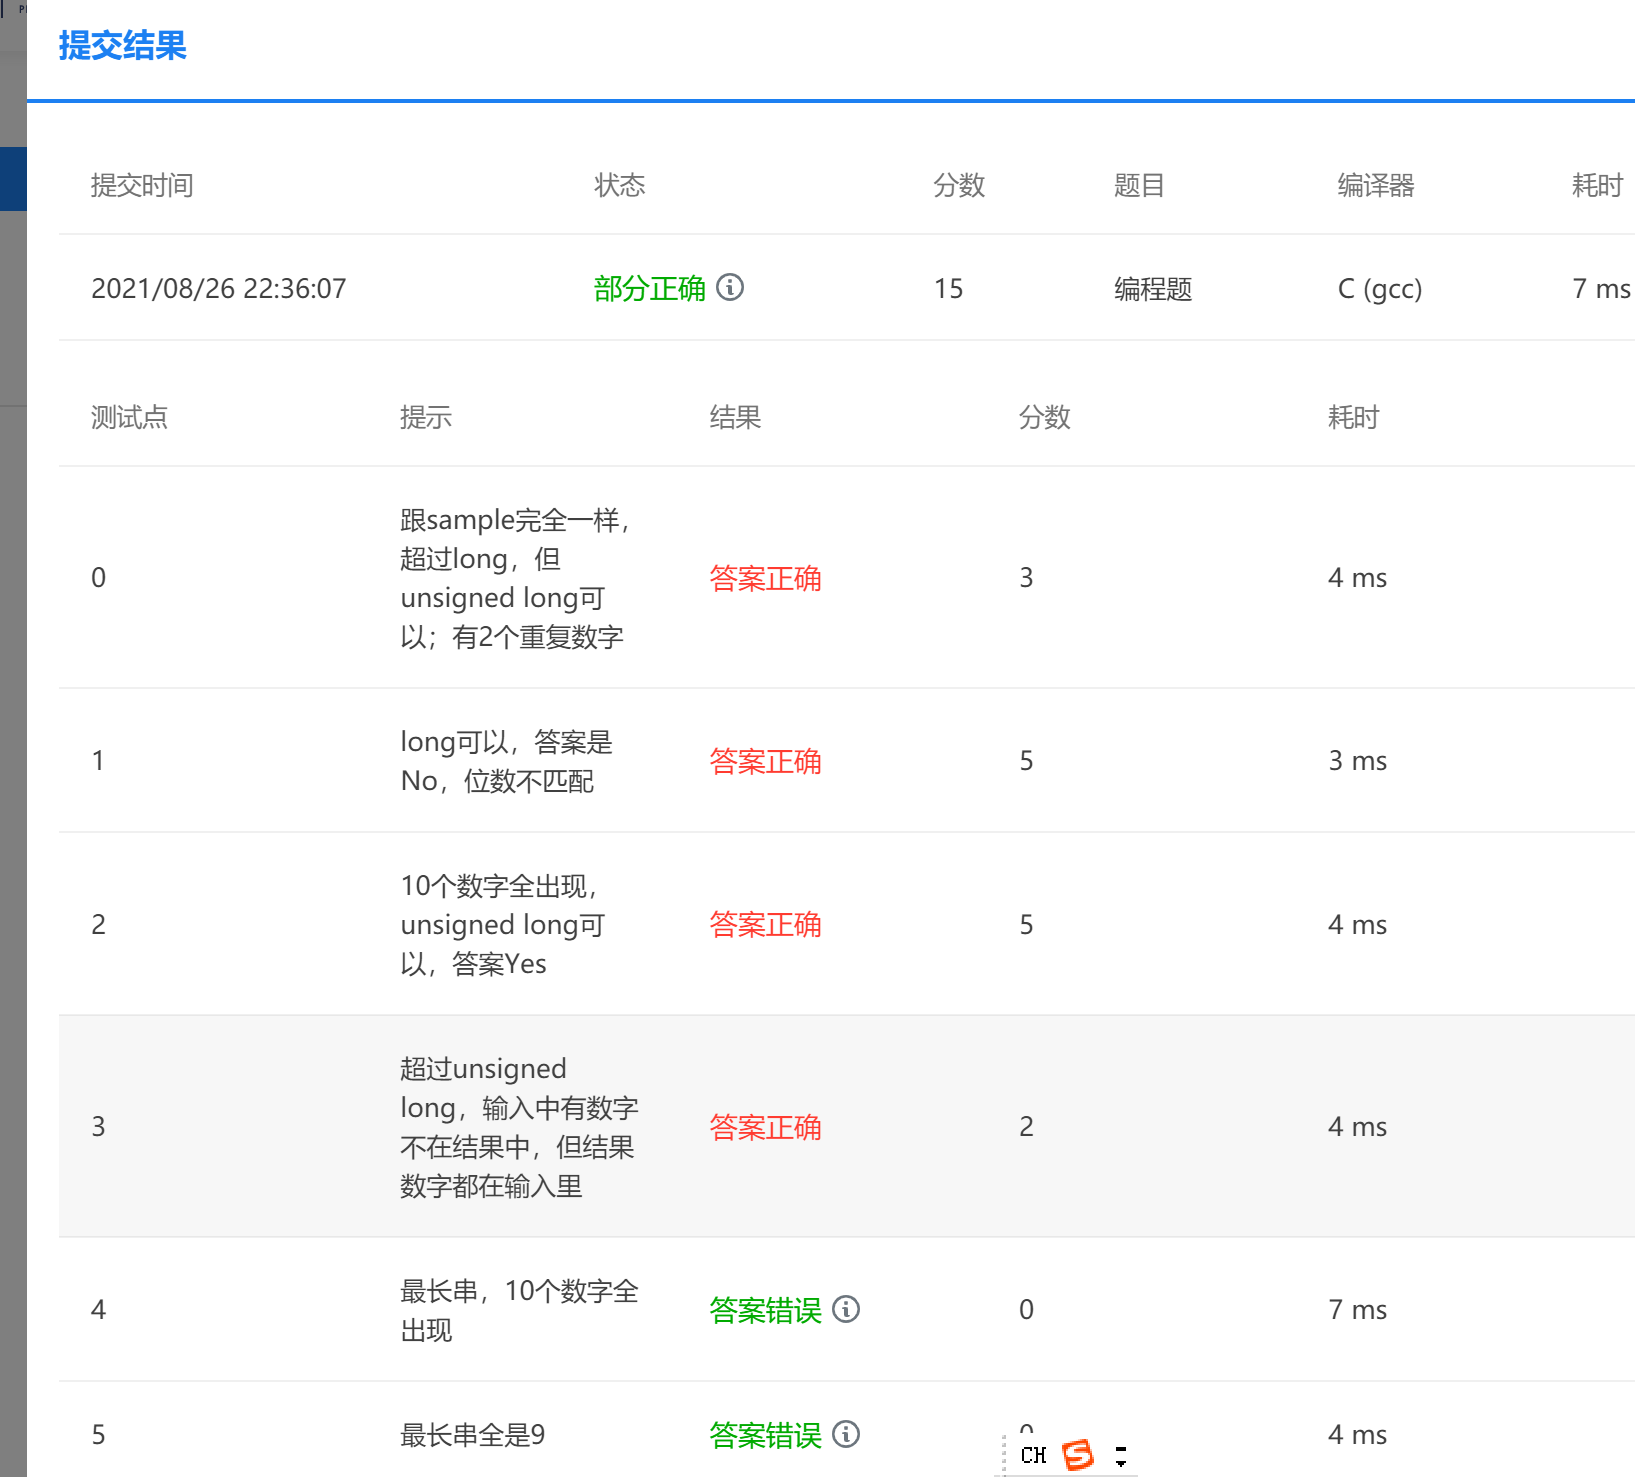Select the highlighted blue sidebar item on left
This screenshot has width=1635, height=1477.
pyautogui.click(x=13, y=178)
